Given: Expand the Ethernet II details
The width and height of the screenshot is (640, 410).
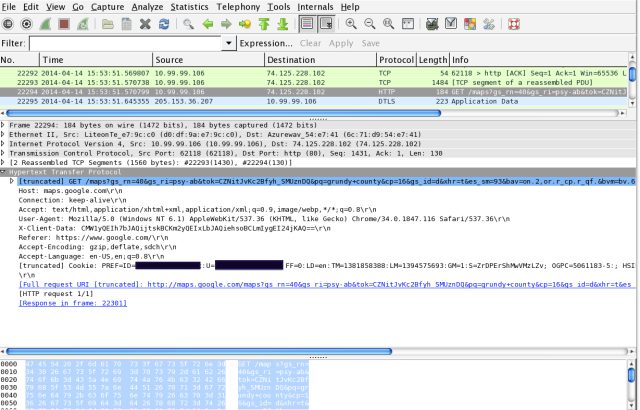Looking at the screenshot, I should [x=3, y=134].
